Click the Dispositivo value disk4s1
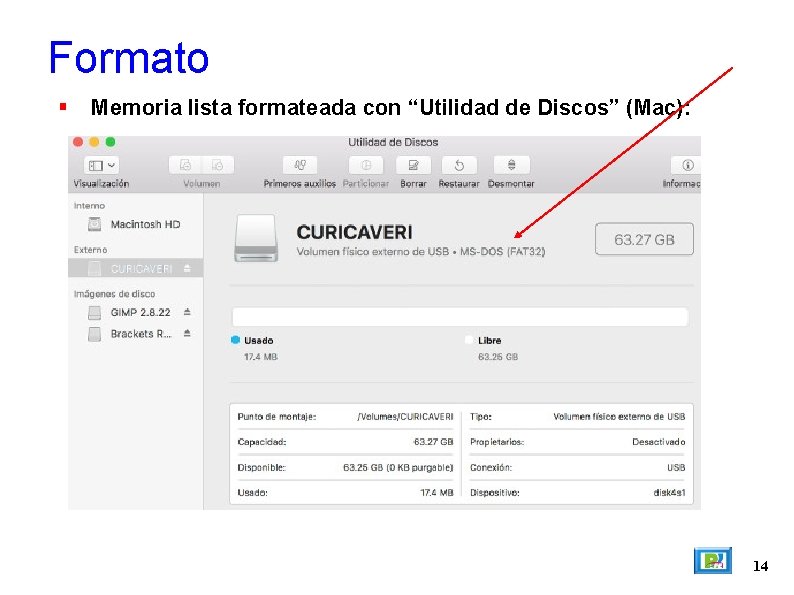This screenshot has width=794, height=595. (x=669, y=493)
